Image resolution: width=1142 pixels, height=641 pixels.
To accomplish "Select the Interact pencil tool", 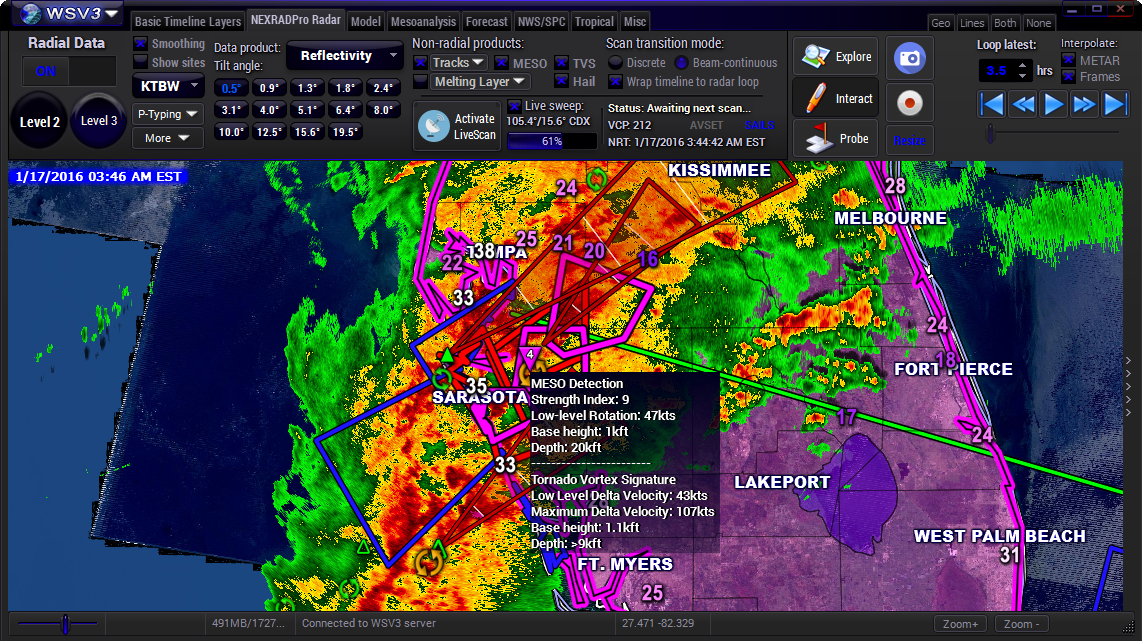I will point(835,98).
